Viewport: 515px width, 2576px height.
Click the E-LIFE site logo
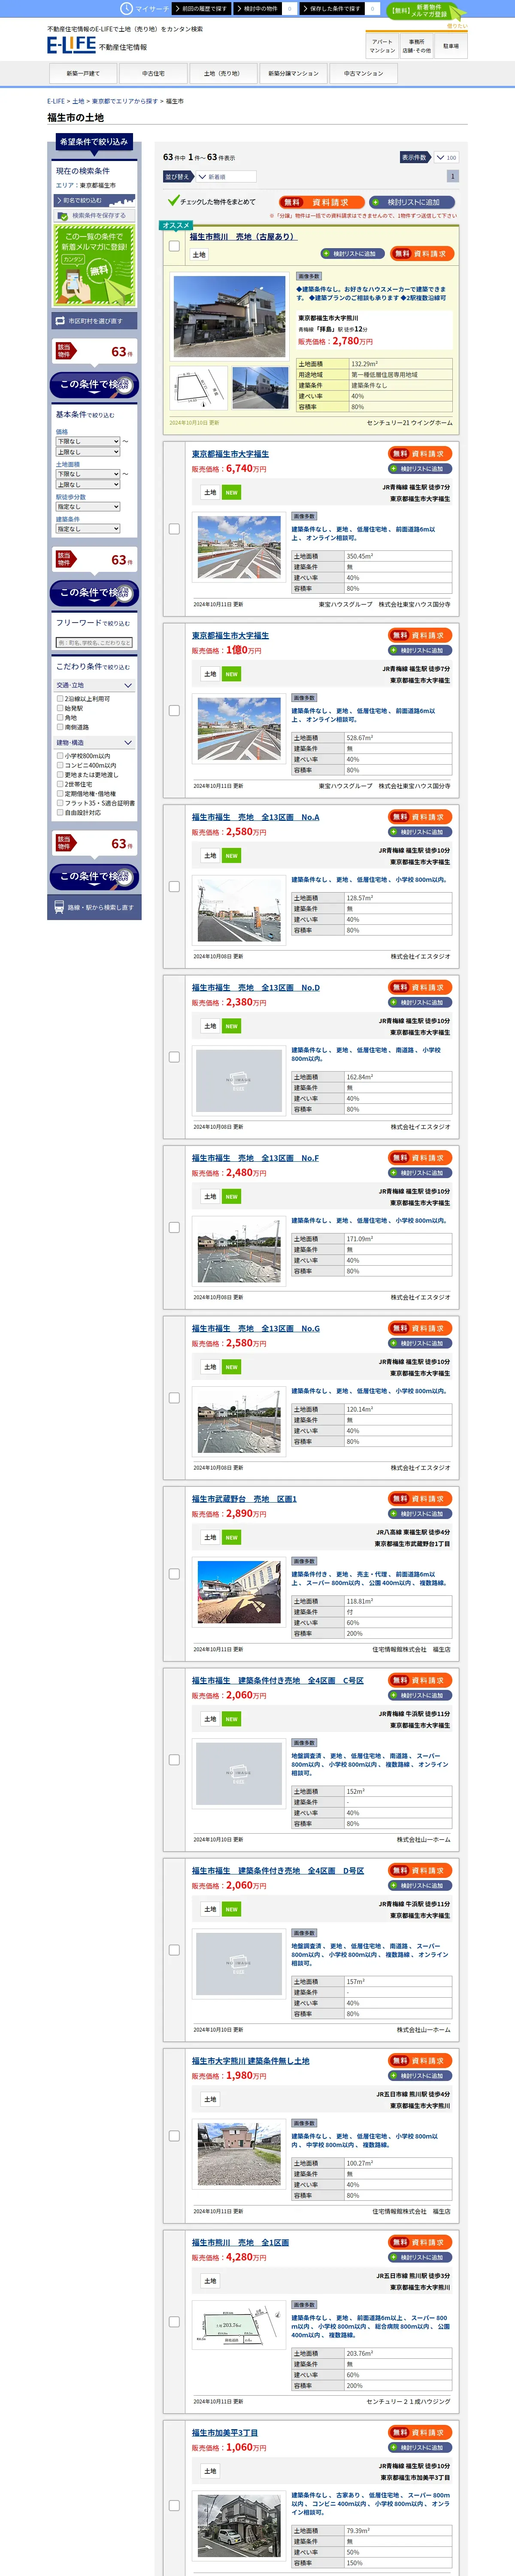[x=71, y=45]
